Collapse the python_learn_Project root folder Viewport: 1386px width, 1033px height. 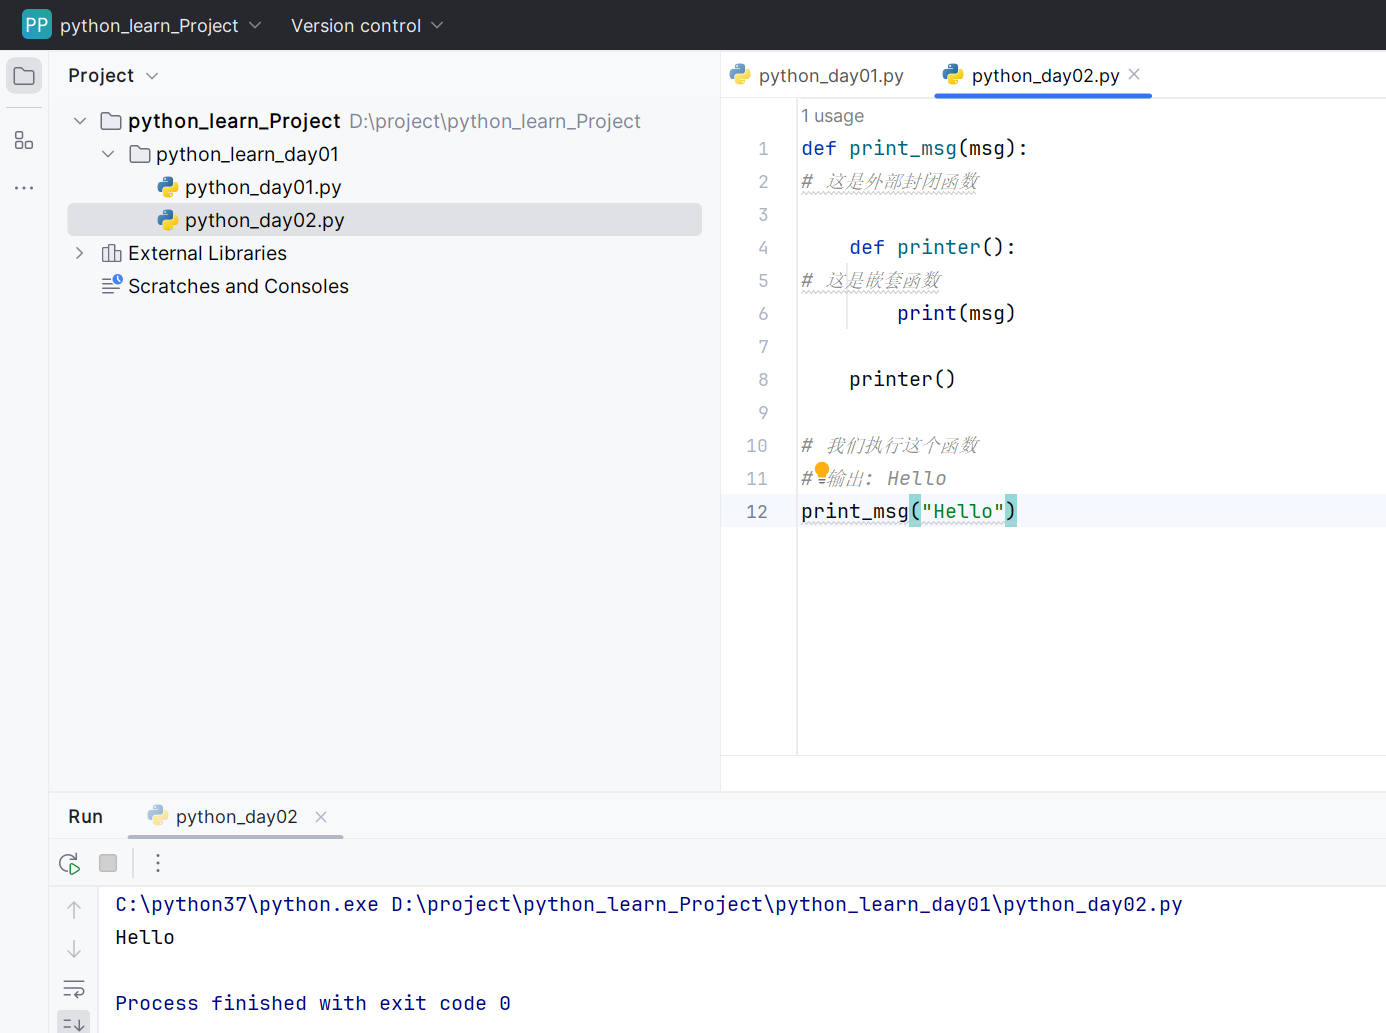tap(80, 121)
